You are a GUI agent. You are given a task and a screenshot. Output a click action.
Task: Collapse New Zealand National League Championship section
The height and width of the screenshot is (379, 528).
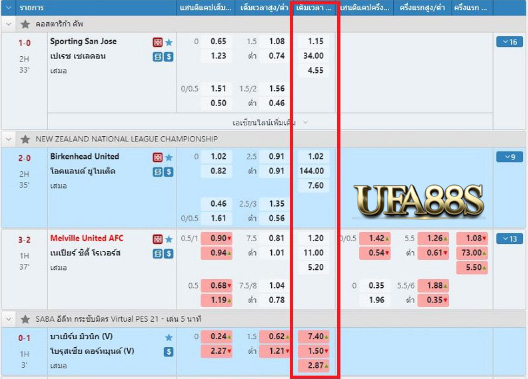[x=9, y=139]
